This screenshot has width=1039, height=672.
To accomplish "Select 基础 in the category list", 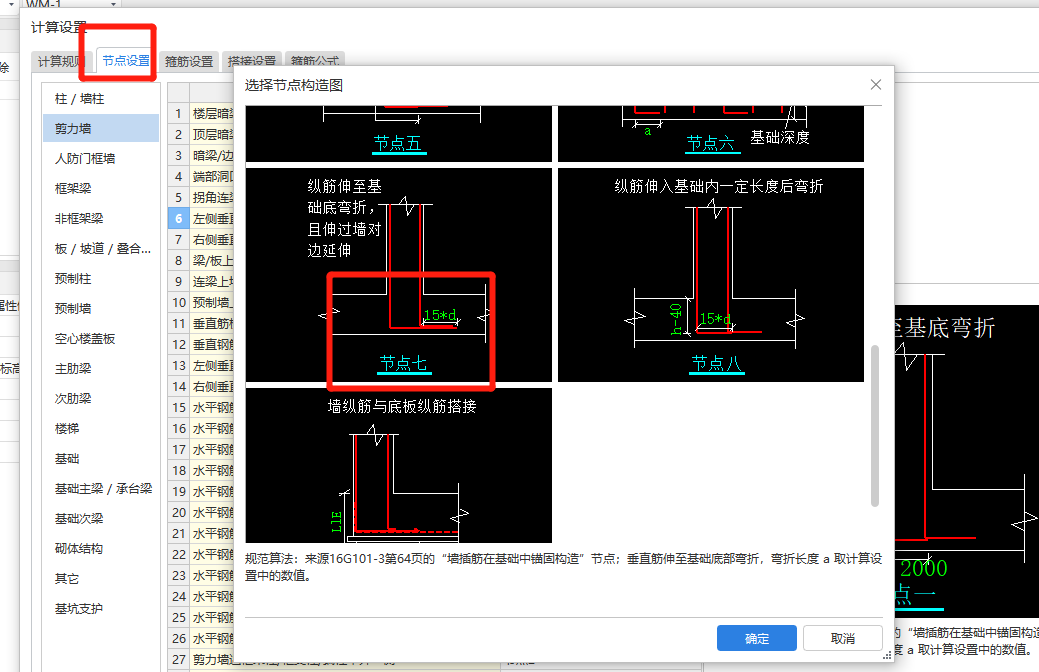I will [x=101, y=459].
